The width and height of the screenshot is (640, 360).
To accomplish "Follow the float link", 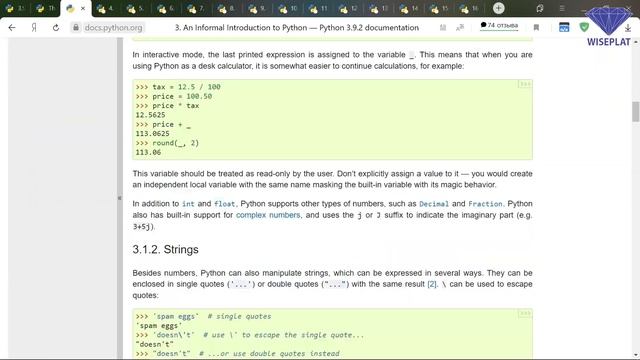I will tap(224, 204).
